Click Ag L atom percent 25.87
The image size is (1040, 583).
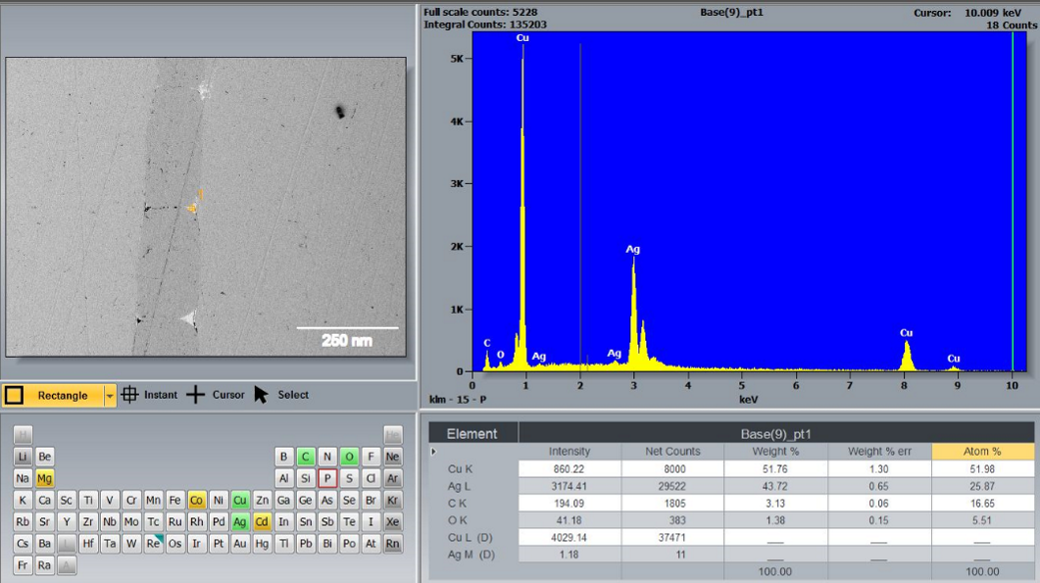click(982, 486)
